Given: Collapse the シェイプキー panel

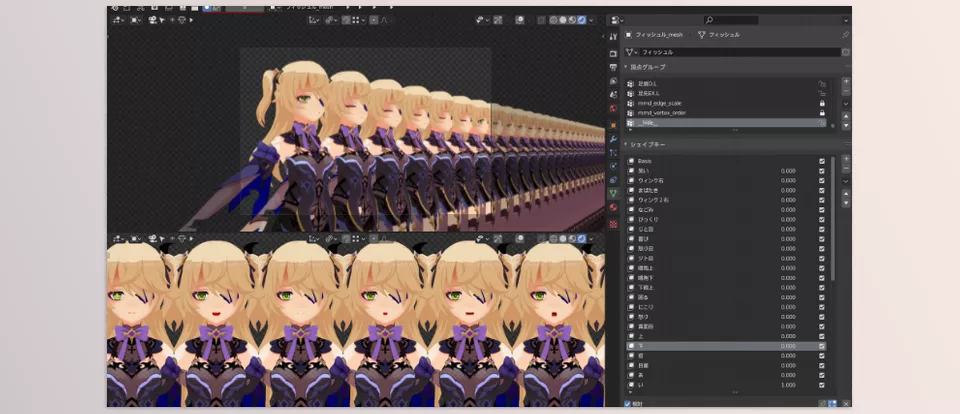Looking at the screenshot, I should [626, 144].
